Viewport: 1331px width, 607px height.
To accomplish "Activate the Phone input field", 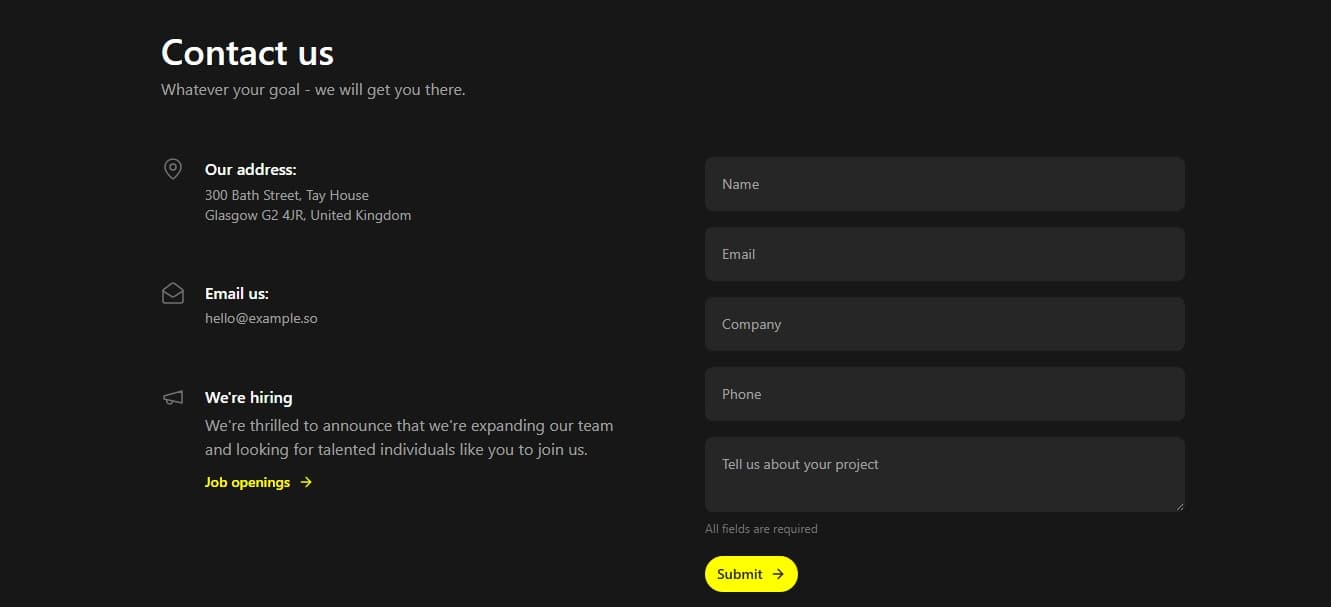I will tap(944, 394).
